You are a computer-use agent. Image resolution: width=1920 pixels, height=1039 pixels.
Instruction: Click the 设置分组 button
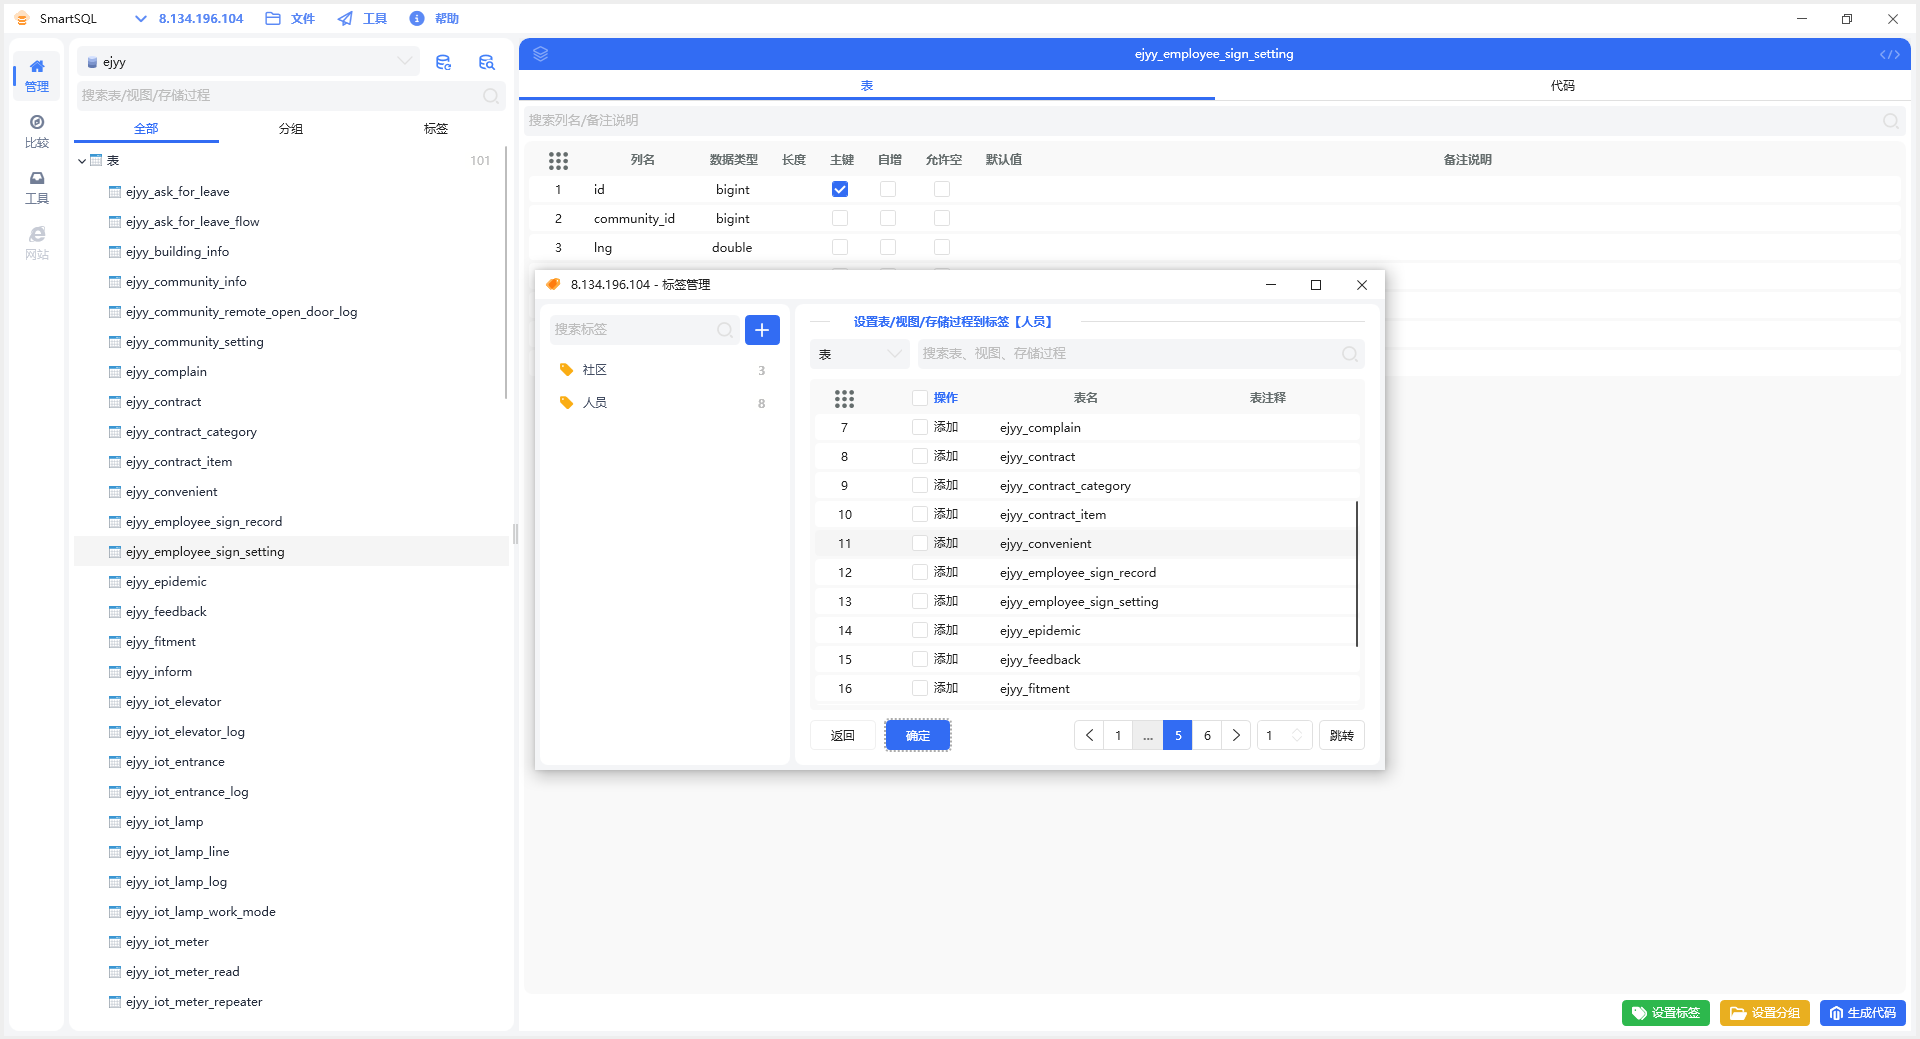[x=1765, y=1013]
